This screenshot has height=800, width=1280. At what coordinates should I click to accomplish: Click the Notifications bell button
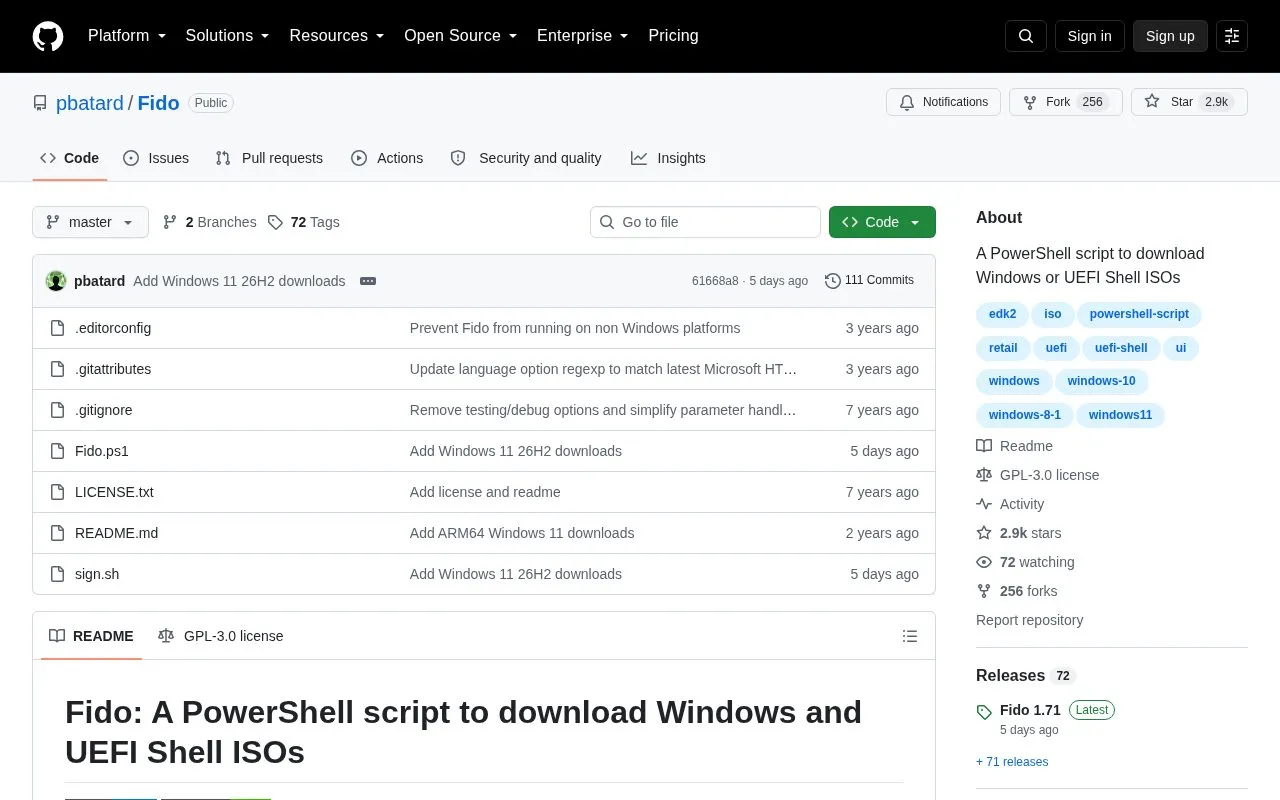(943, 102)
